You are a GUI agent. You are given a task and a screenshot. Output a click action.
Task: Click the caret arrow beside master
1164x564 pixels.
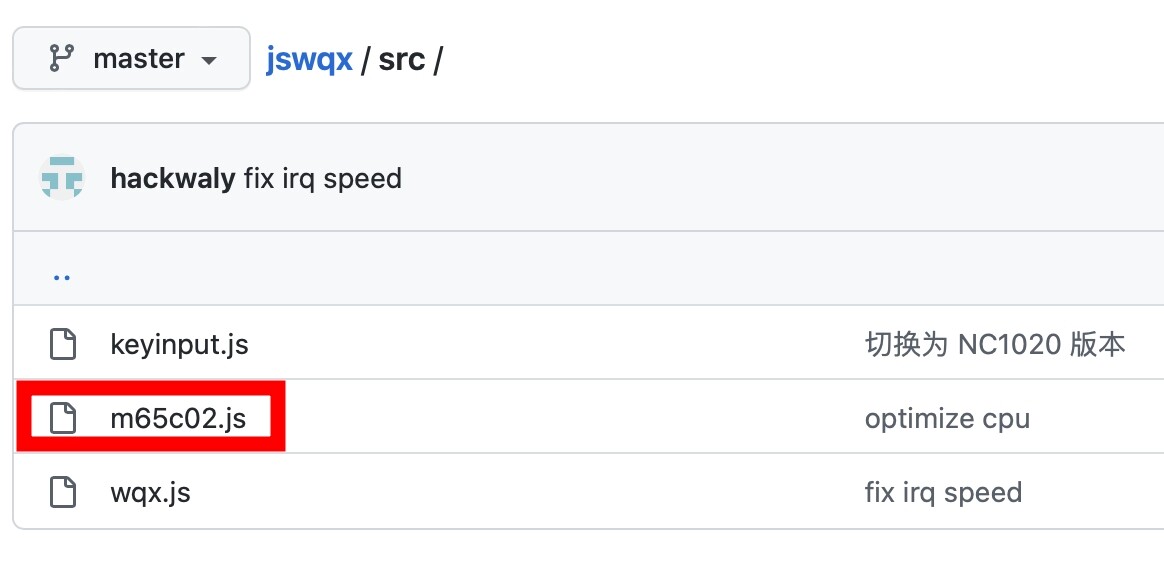click(209, 61)
